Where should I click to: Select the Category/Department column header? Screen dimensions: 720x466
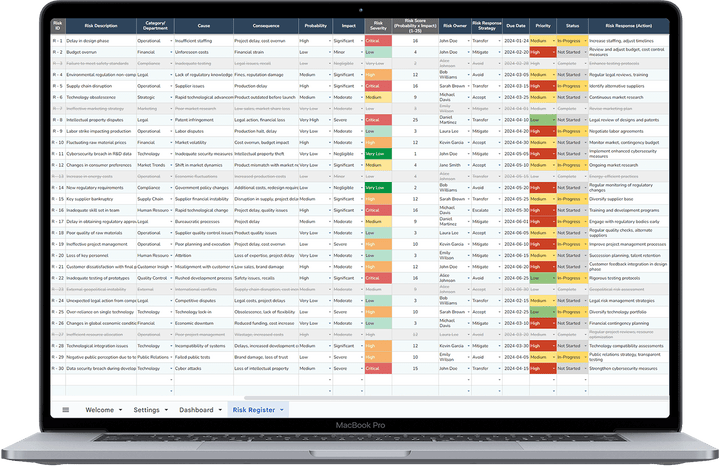click(155, 26)
